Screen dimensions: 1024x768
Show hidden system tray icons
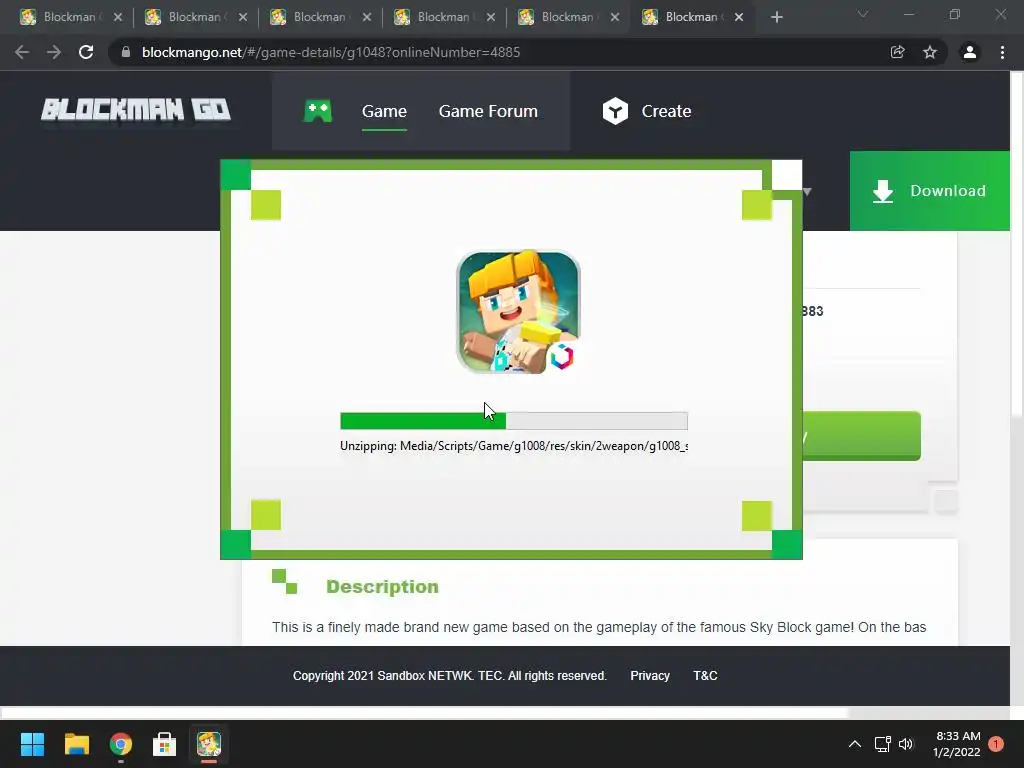(854, 744)
